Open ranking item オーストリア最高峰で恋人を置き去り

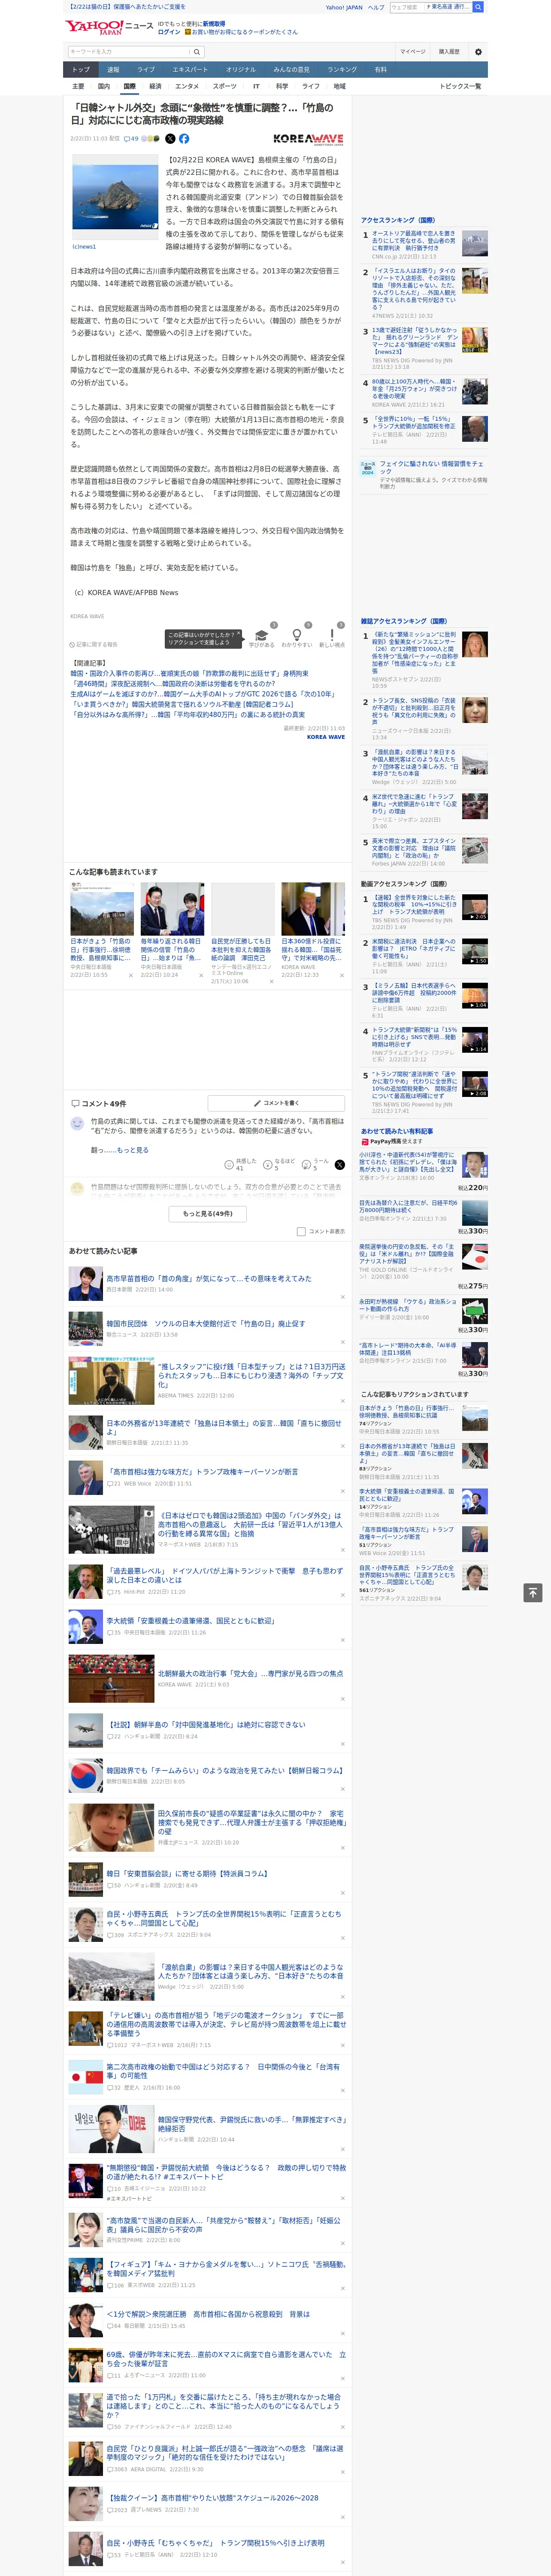pyautogui.click(x=414, y=240)
